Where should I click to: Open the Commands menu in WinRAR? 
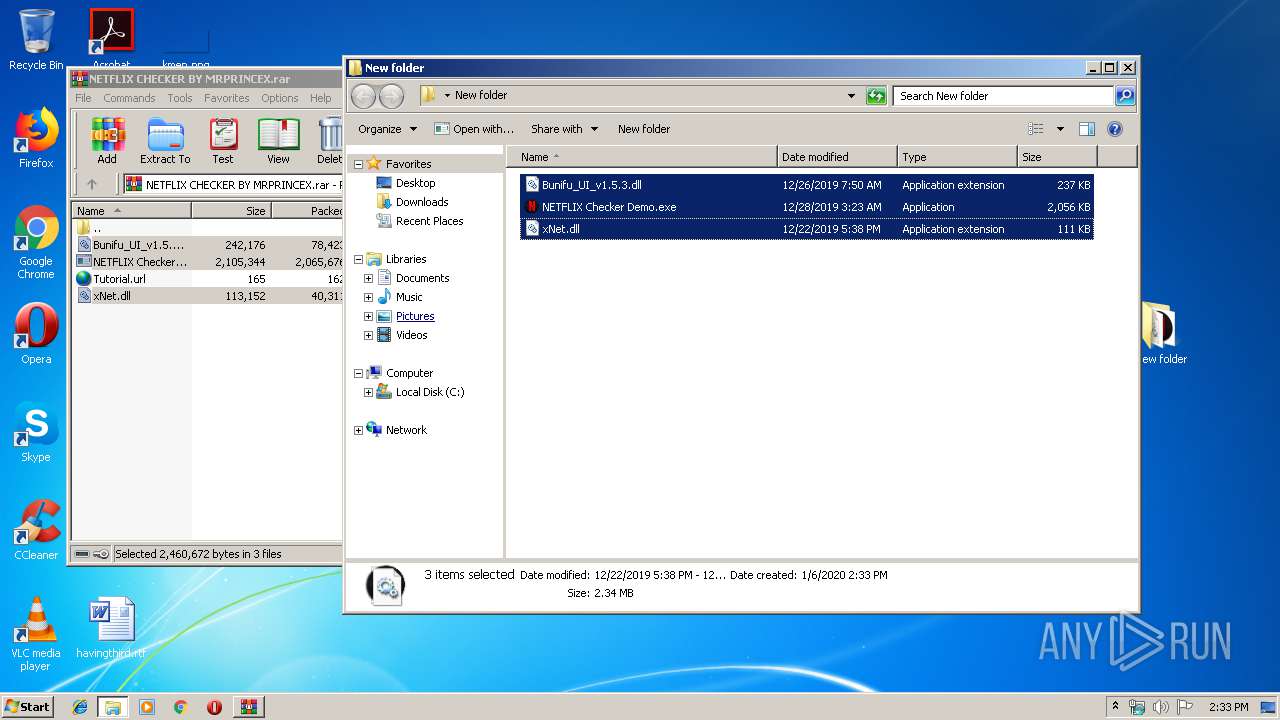pyautogui.click(x=129, y=98)
